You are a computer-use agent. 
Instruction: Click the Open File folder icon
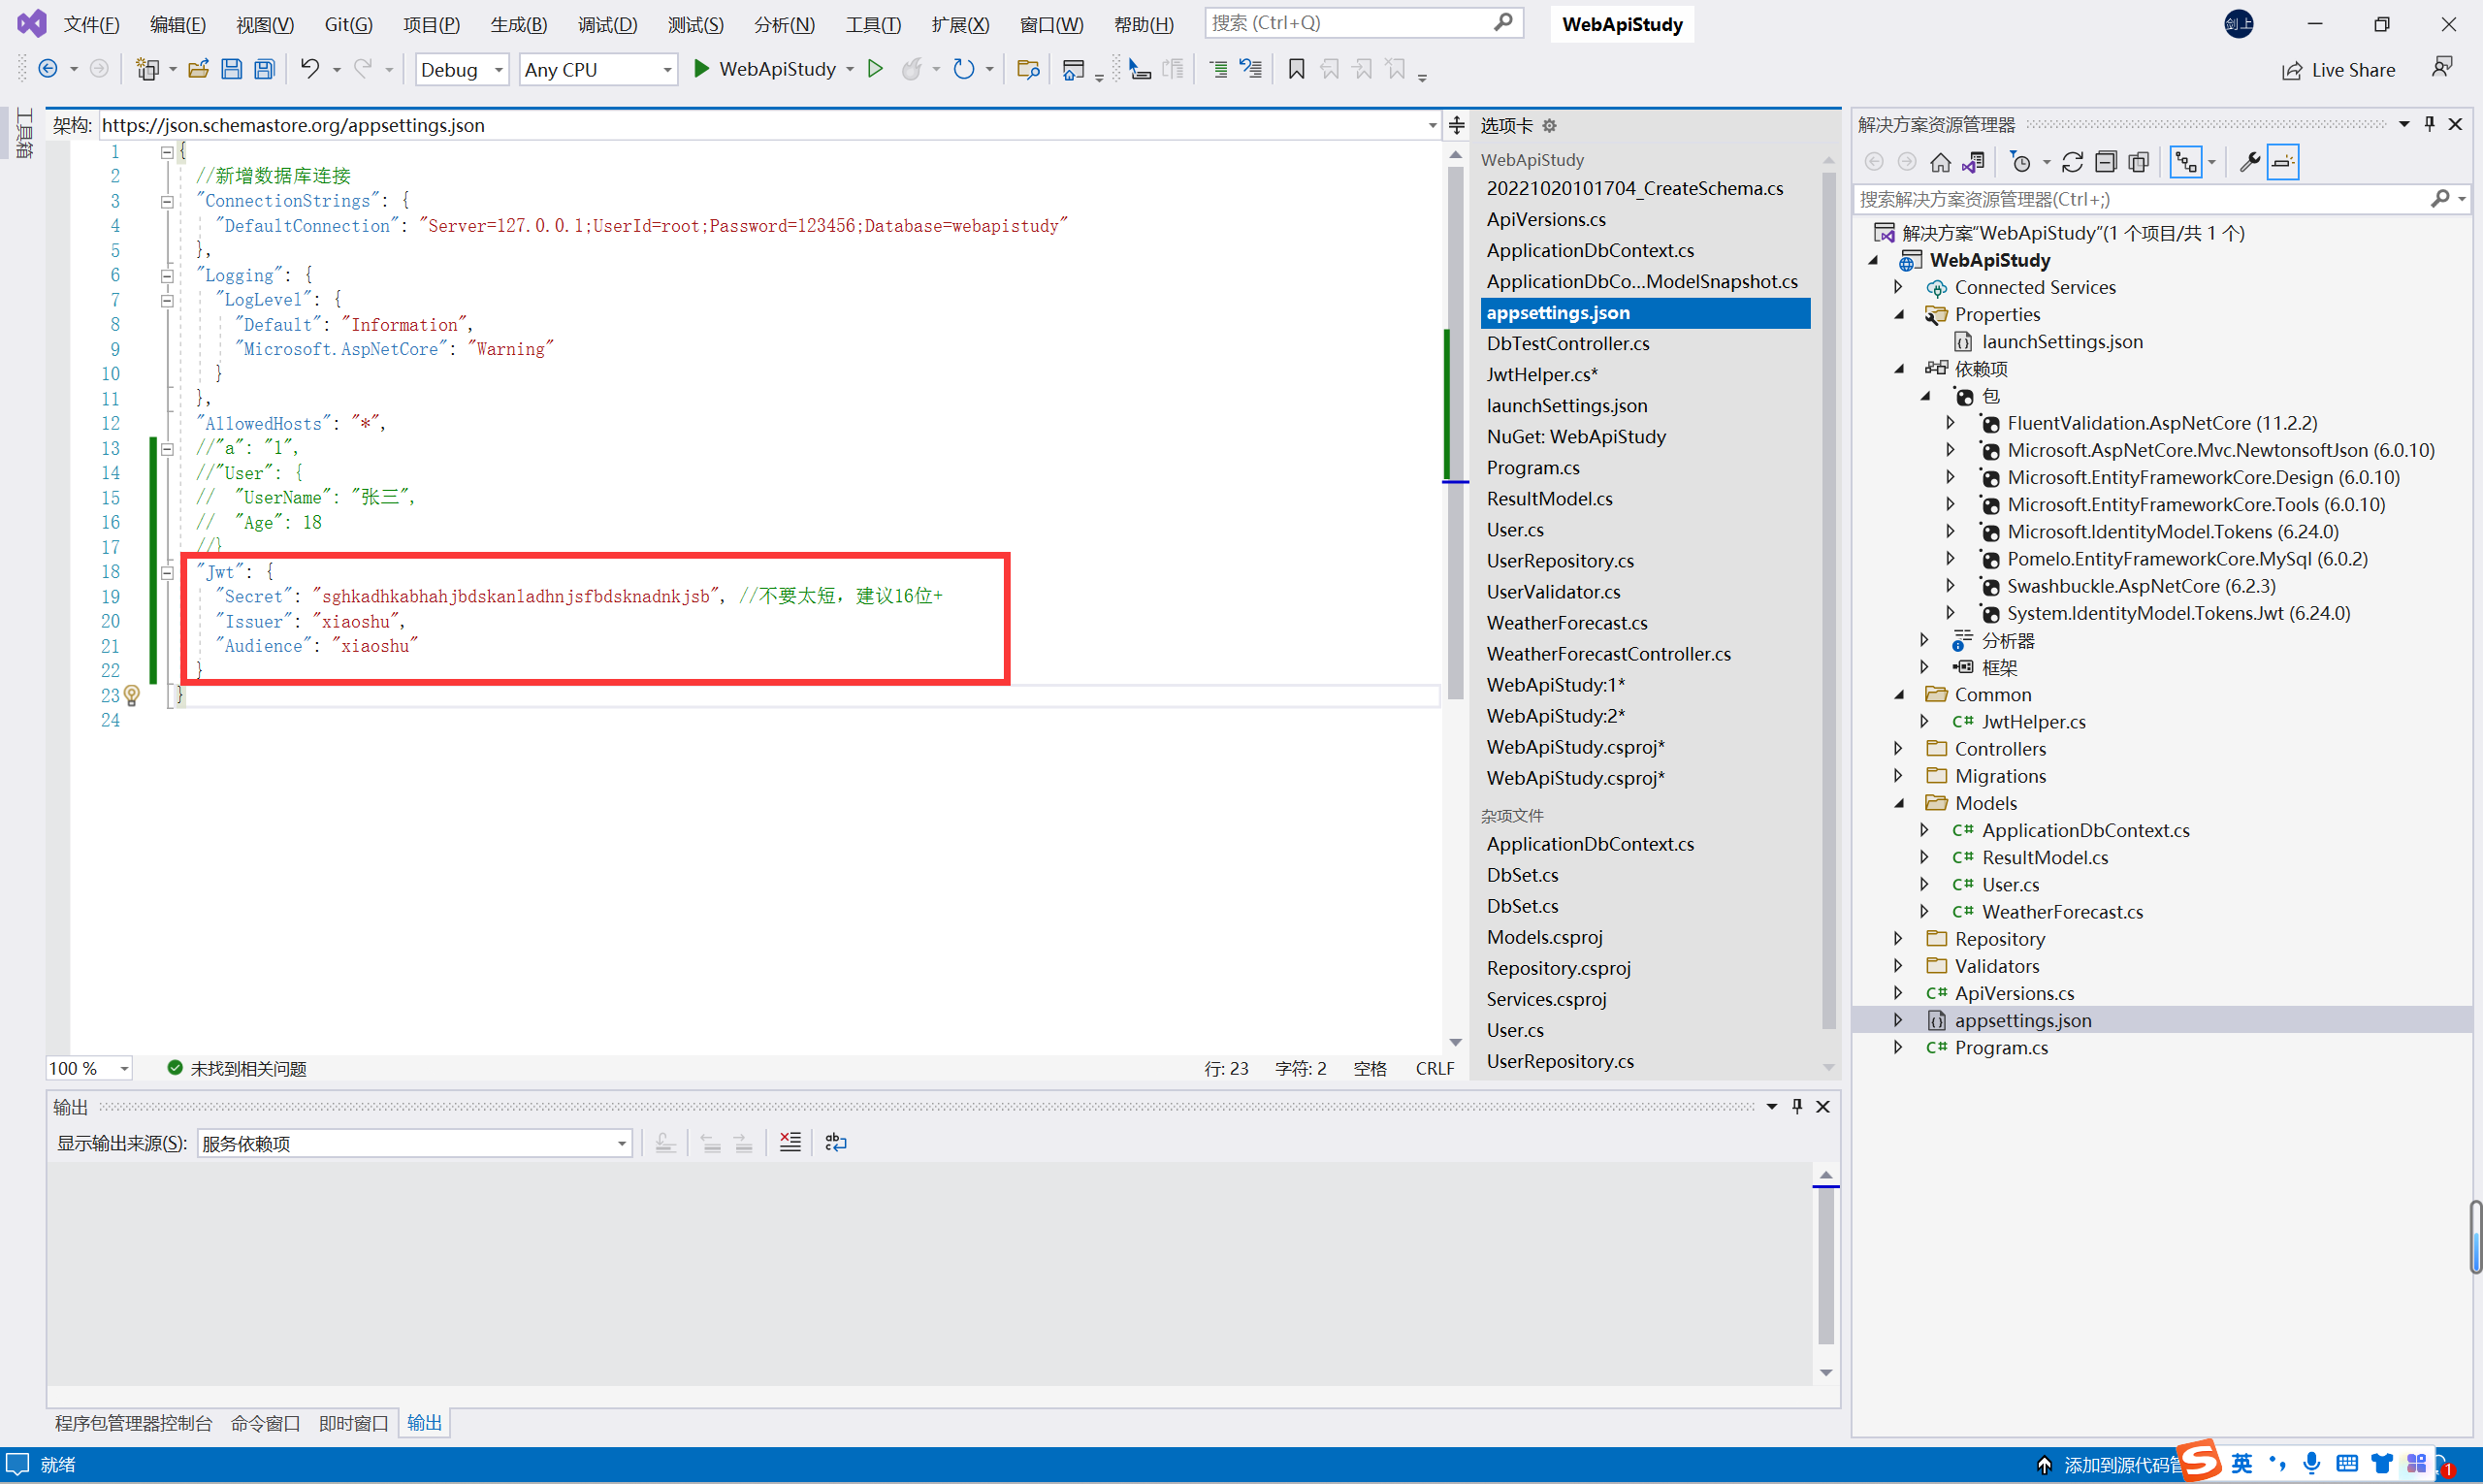point(198,69)
